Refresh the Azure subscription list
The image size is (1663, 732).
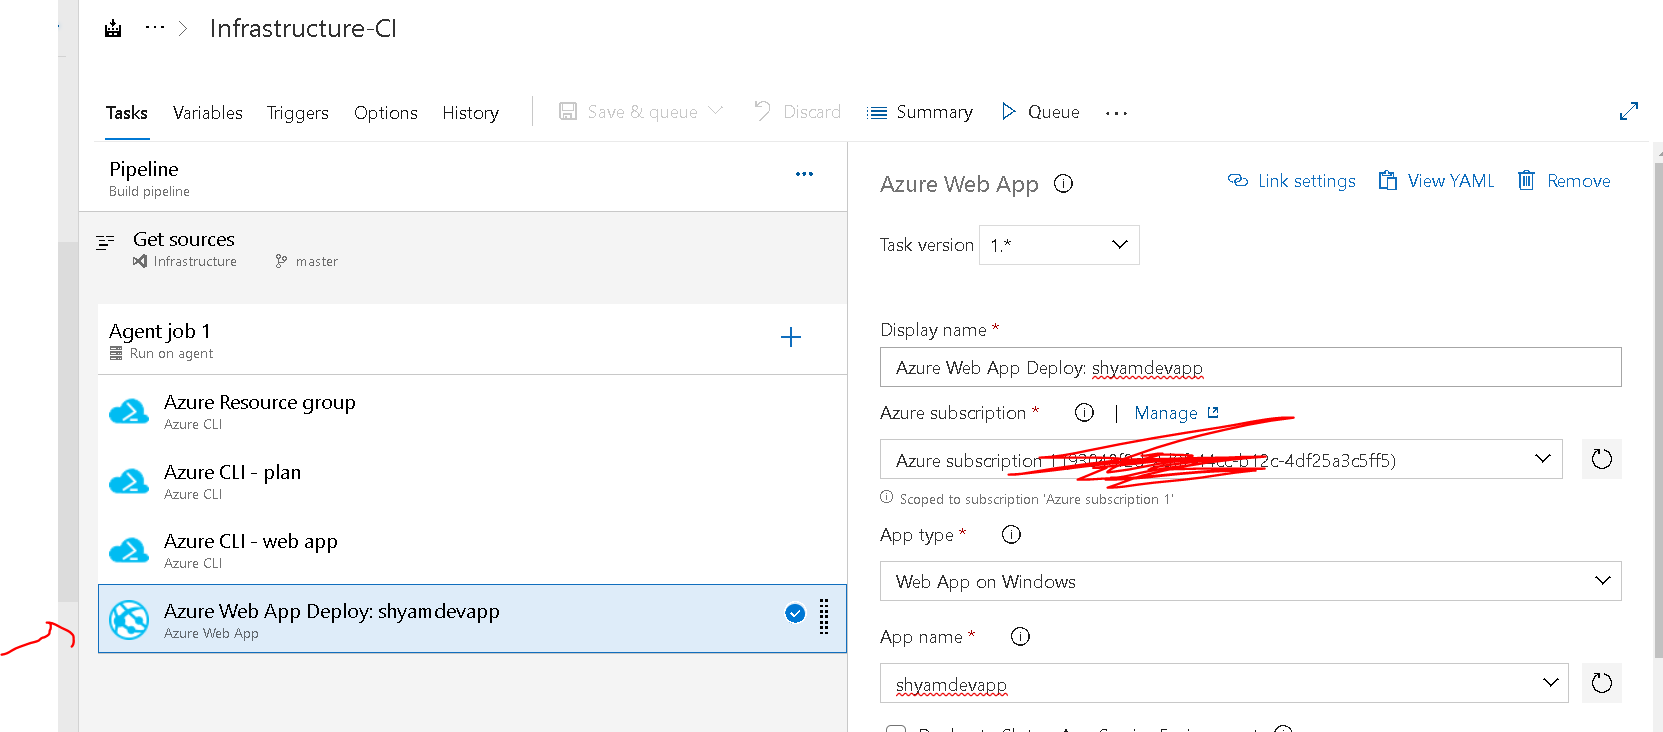click(1602, 459)
